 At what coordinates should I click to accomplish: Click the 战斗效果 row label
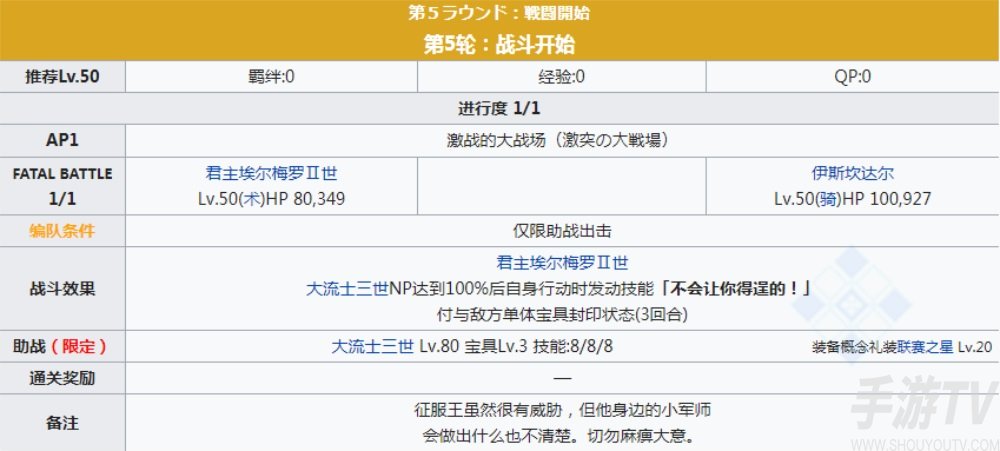62,288
